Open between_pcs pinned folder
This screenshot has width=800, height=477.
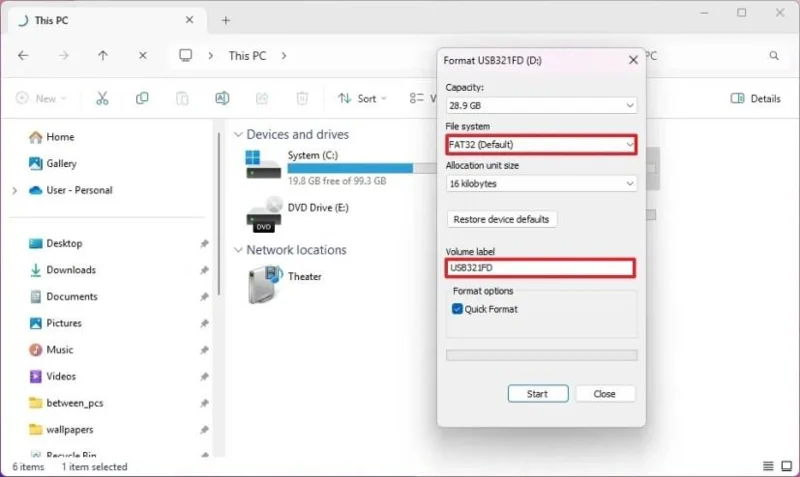(x=66, y=403)
